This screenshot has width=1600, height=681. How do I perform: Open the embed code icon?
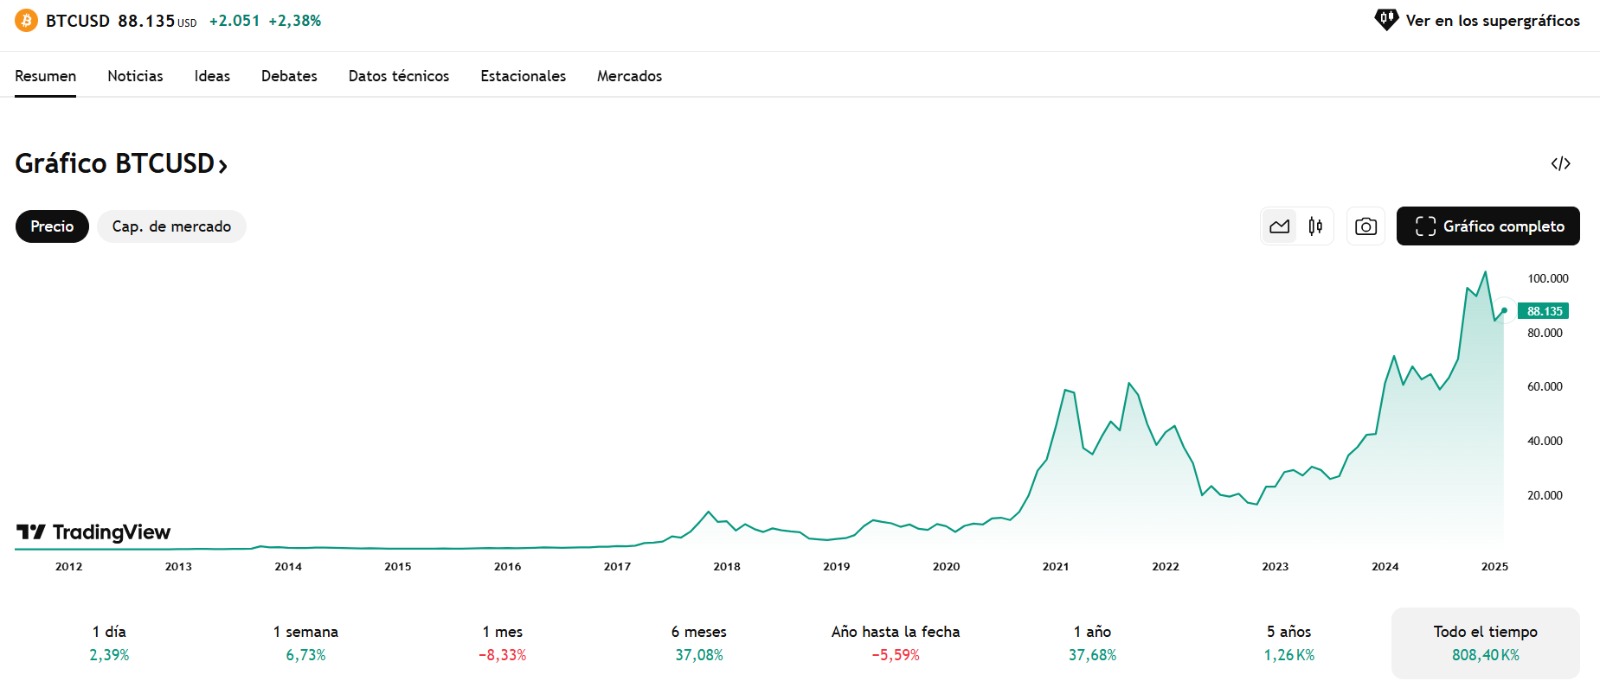pyautogui.click(x=1560, y=163)
